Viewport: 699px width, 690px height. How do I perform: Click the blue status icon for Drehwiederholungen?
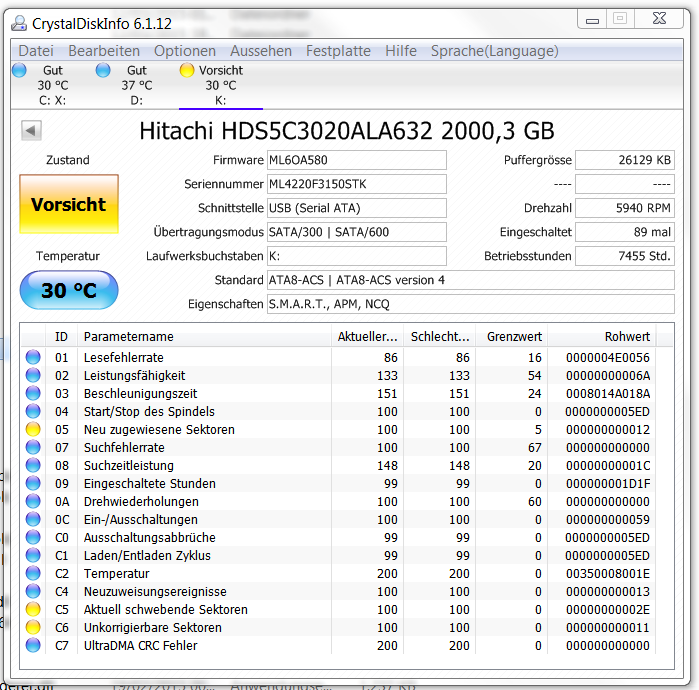tap(33, 501)
